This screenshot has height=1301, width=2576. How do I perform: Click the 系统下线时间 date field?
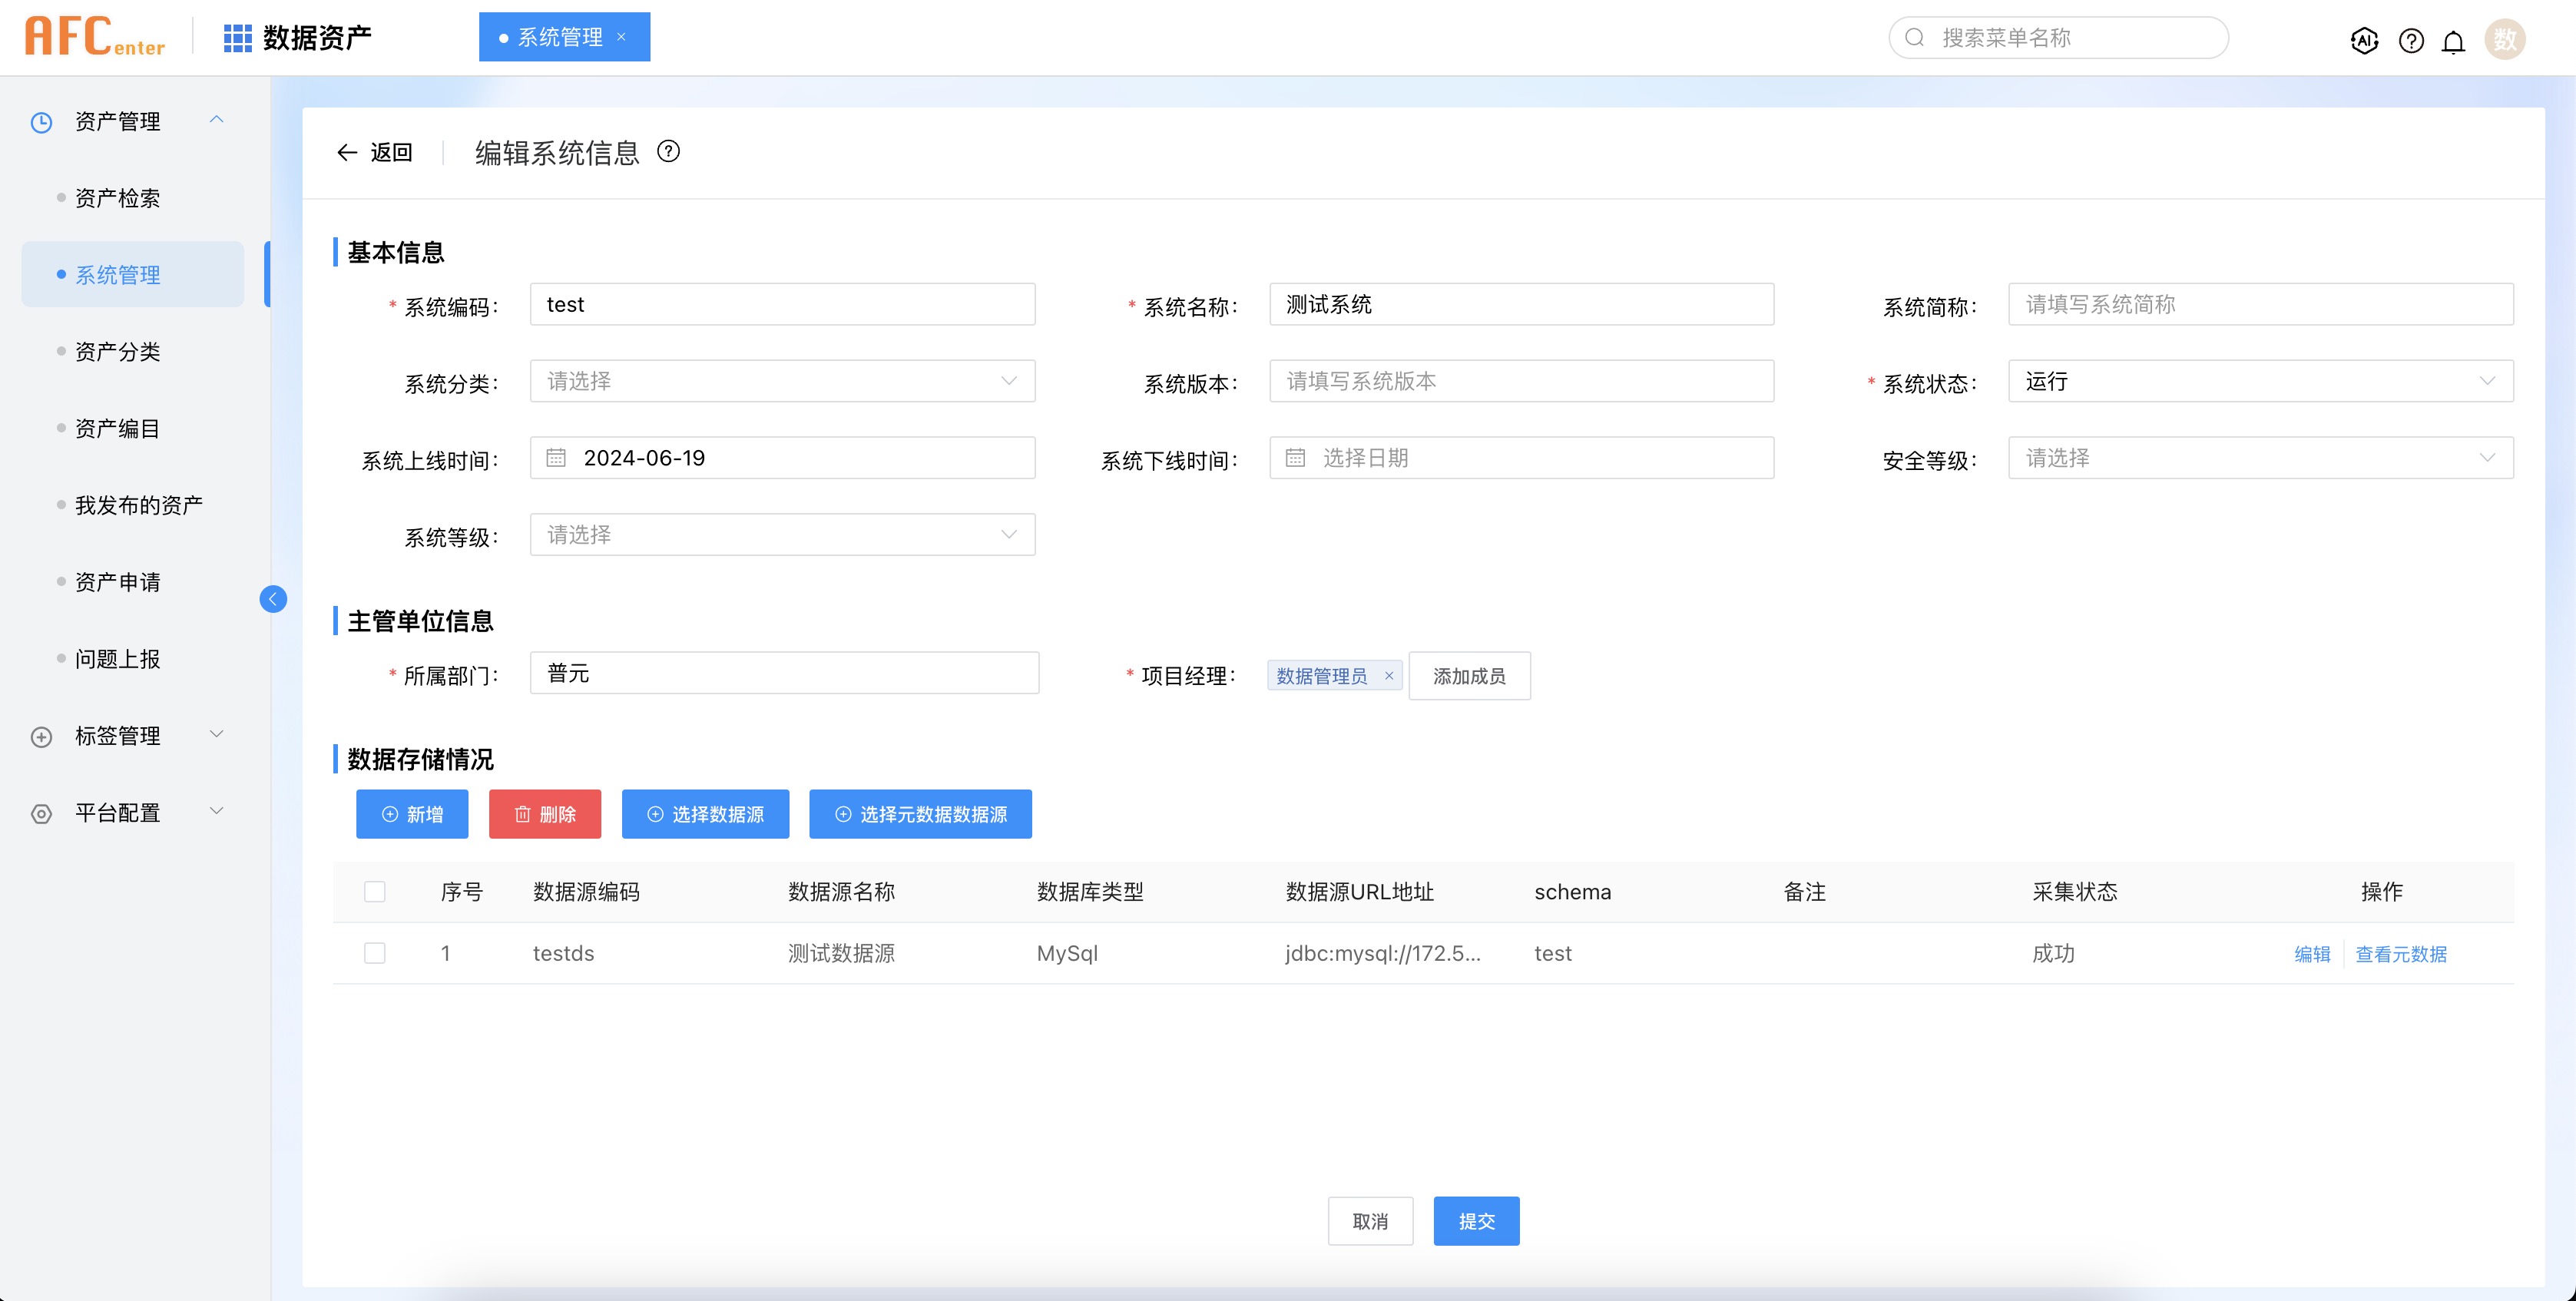1521,458
